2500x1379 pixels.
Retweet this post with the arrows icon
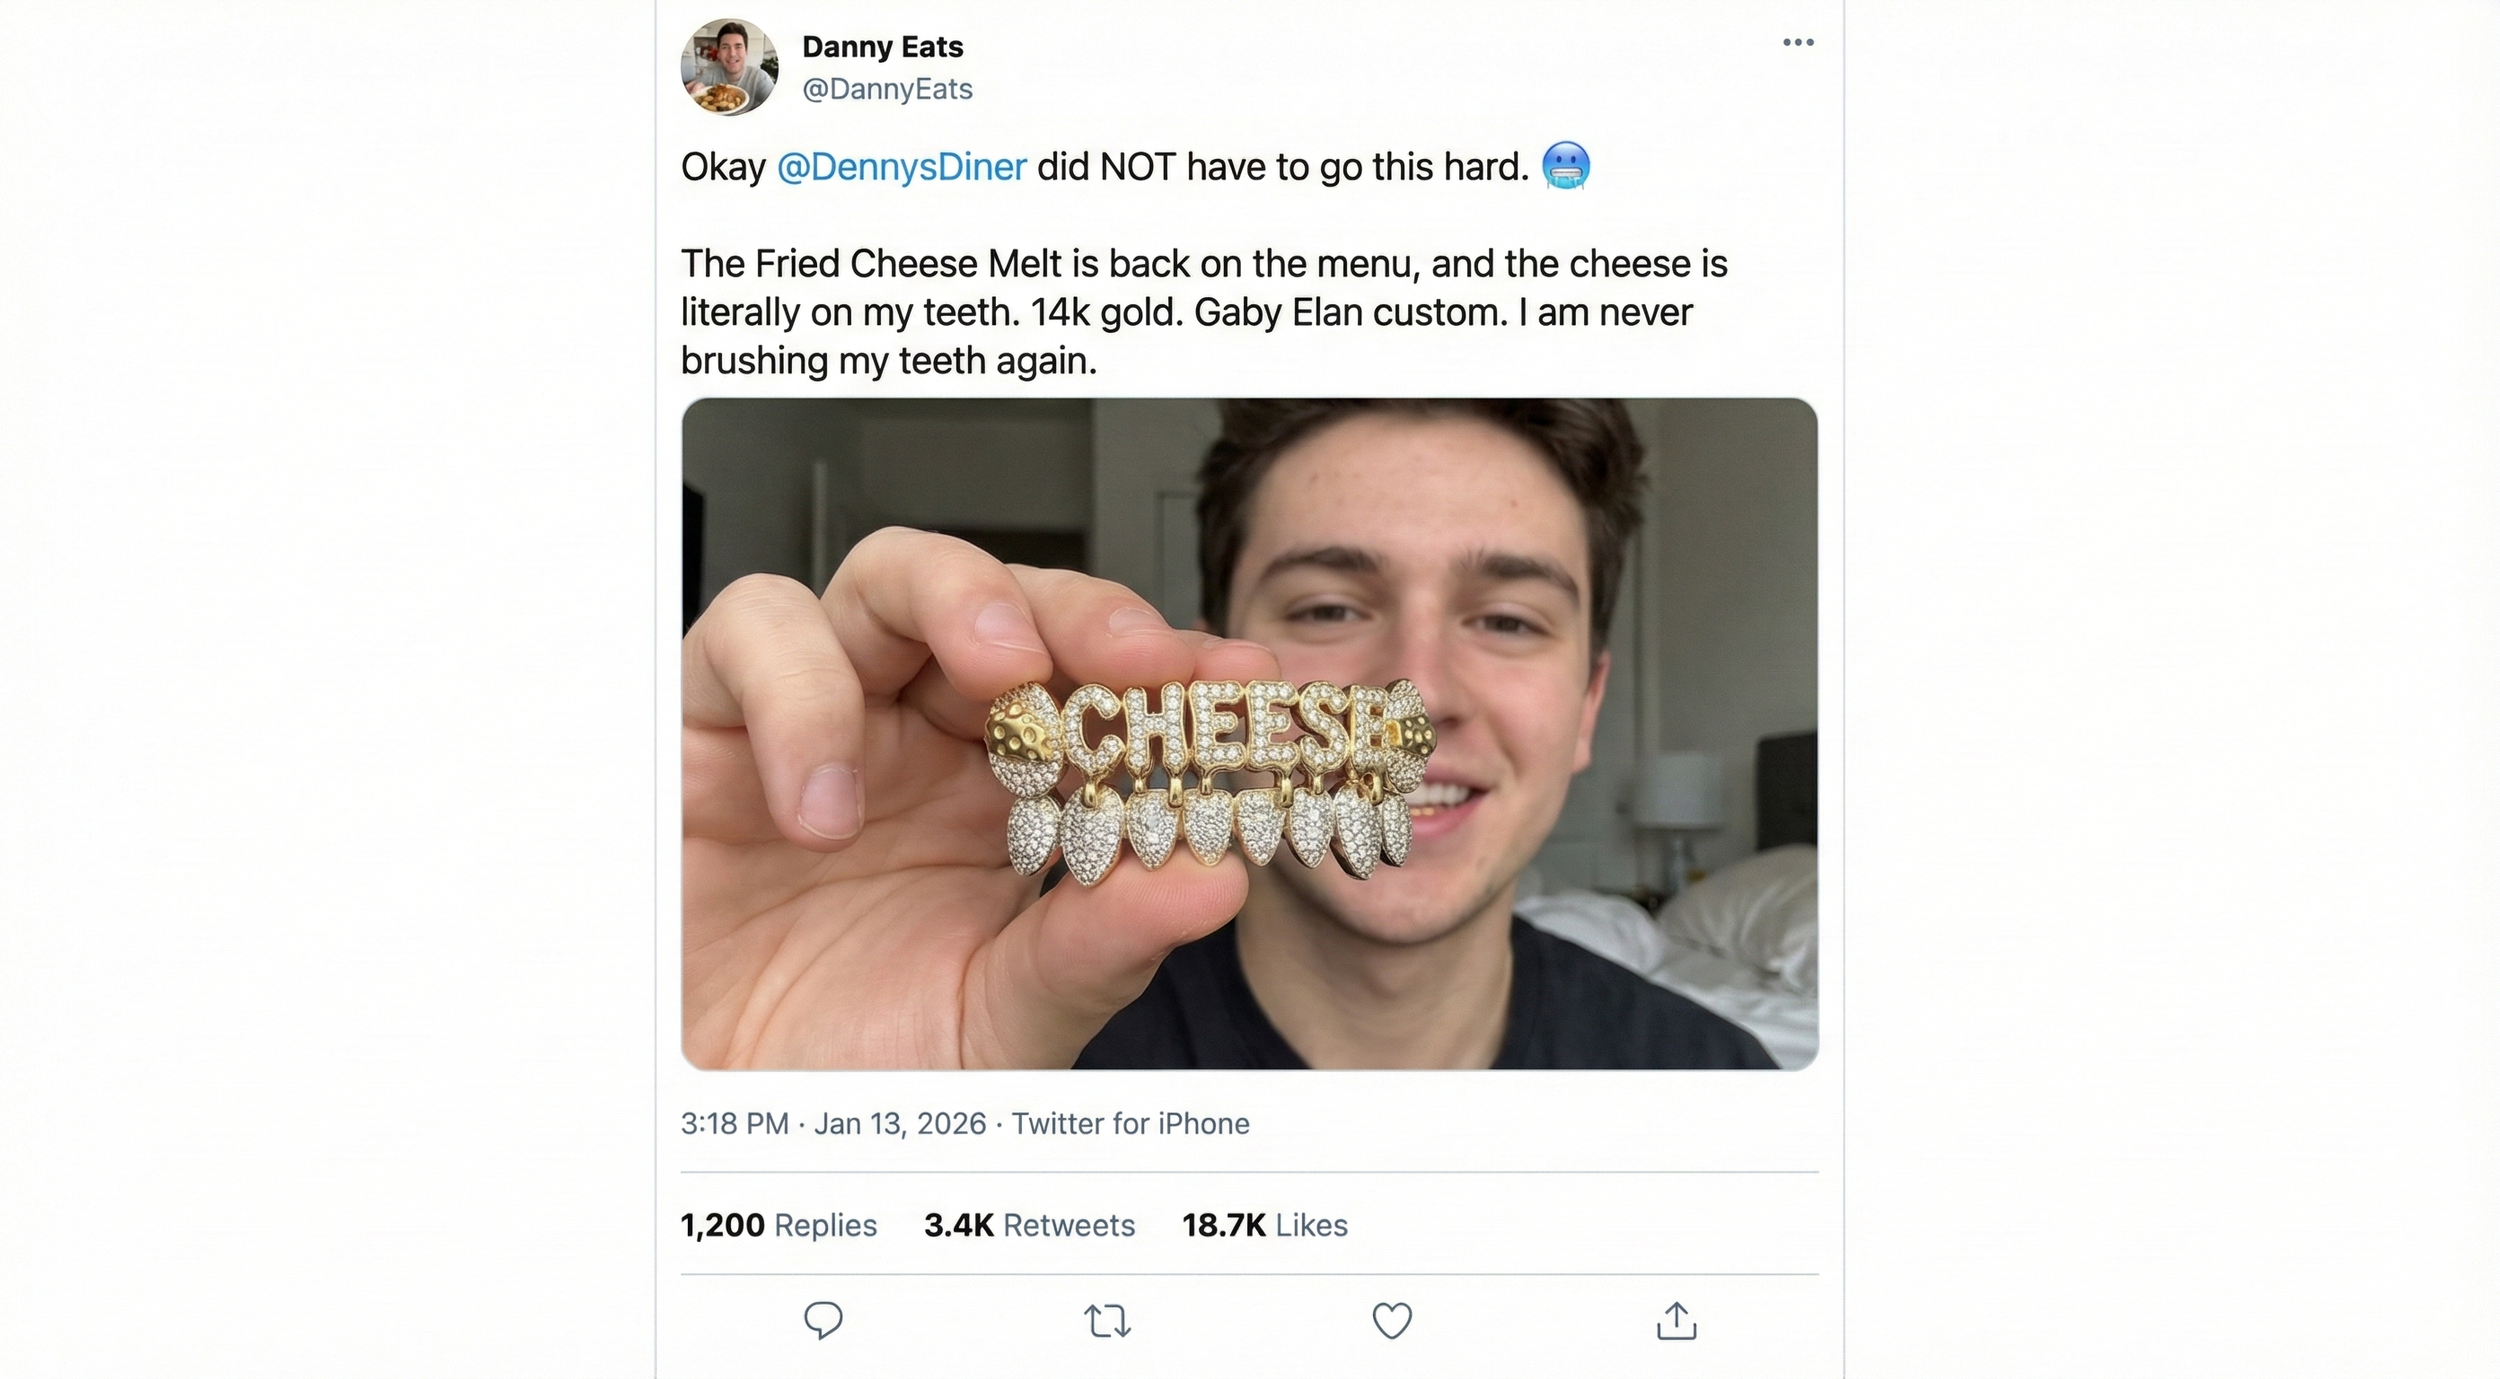(x=1107, y=1321)
